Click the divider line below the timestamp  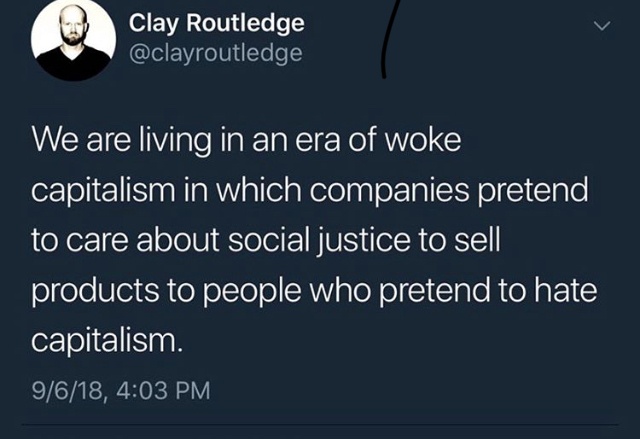click(x=320, y=425)
